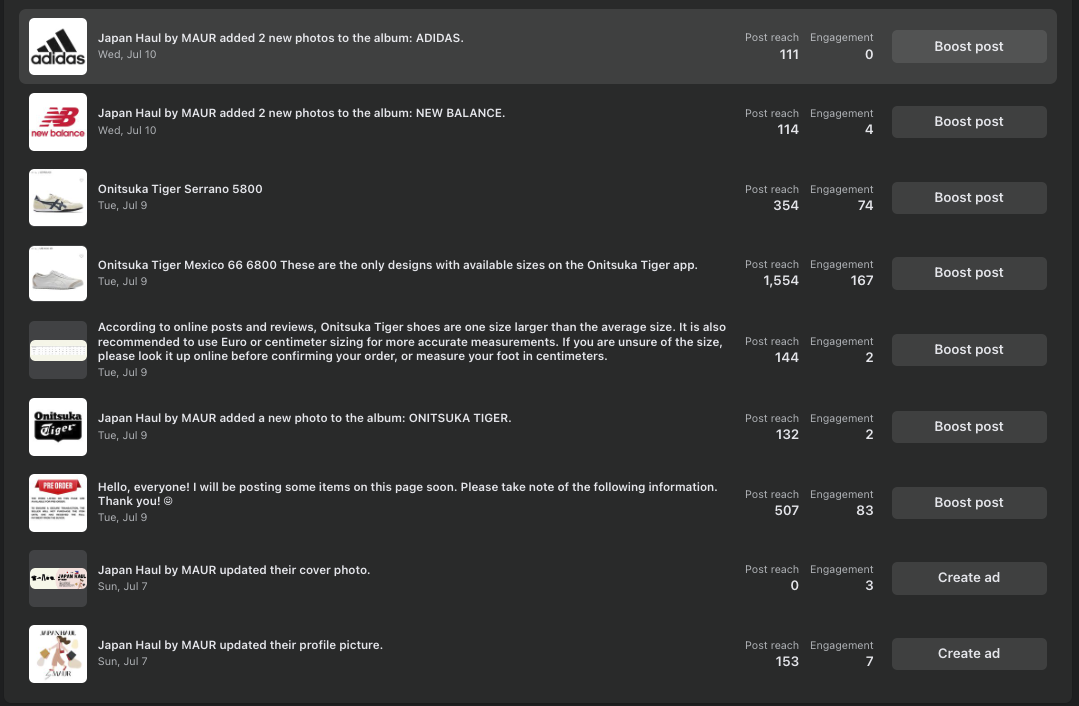1079x706 pixels.
Task: Boost the shoe sizing advice post
Action: coord(968,350)
